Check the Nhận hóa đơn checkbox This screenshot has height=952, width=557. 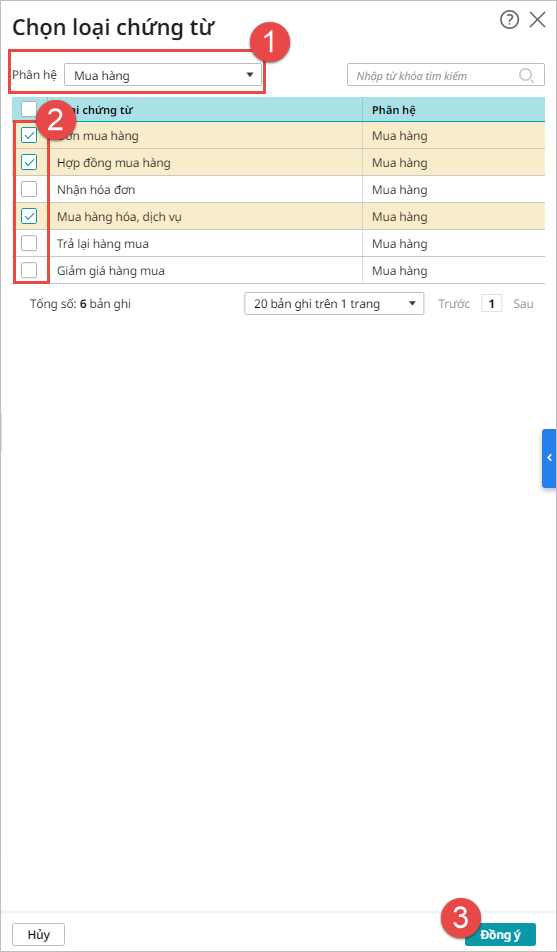(x=29, y=189)
